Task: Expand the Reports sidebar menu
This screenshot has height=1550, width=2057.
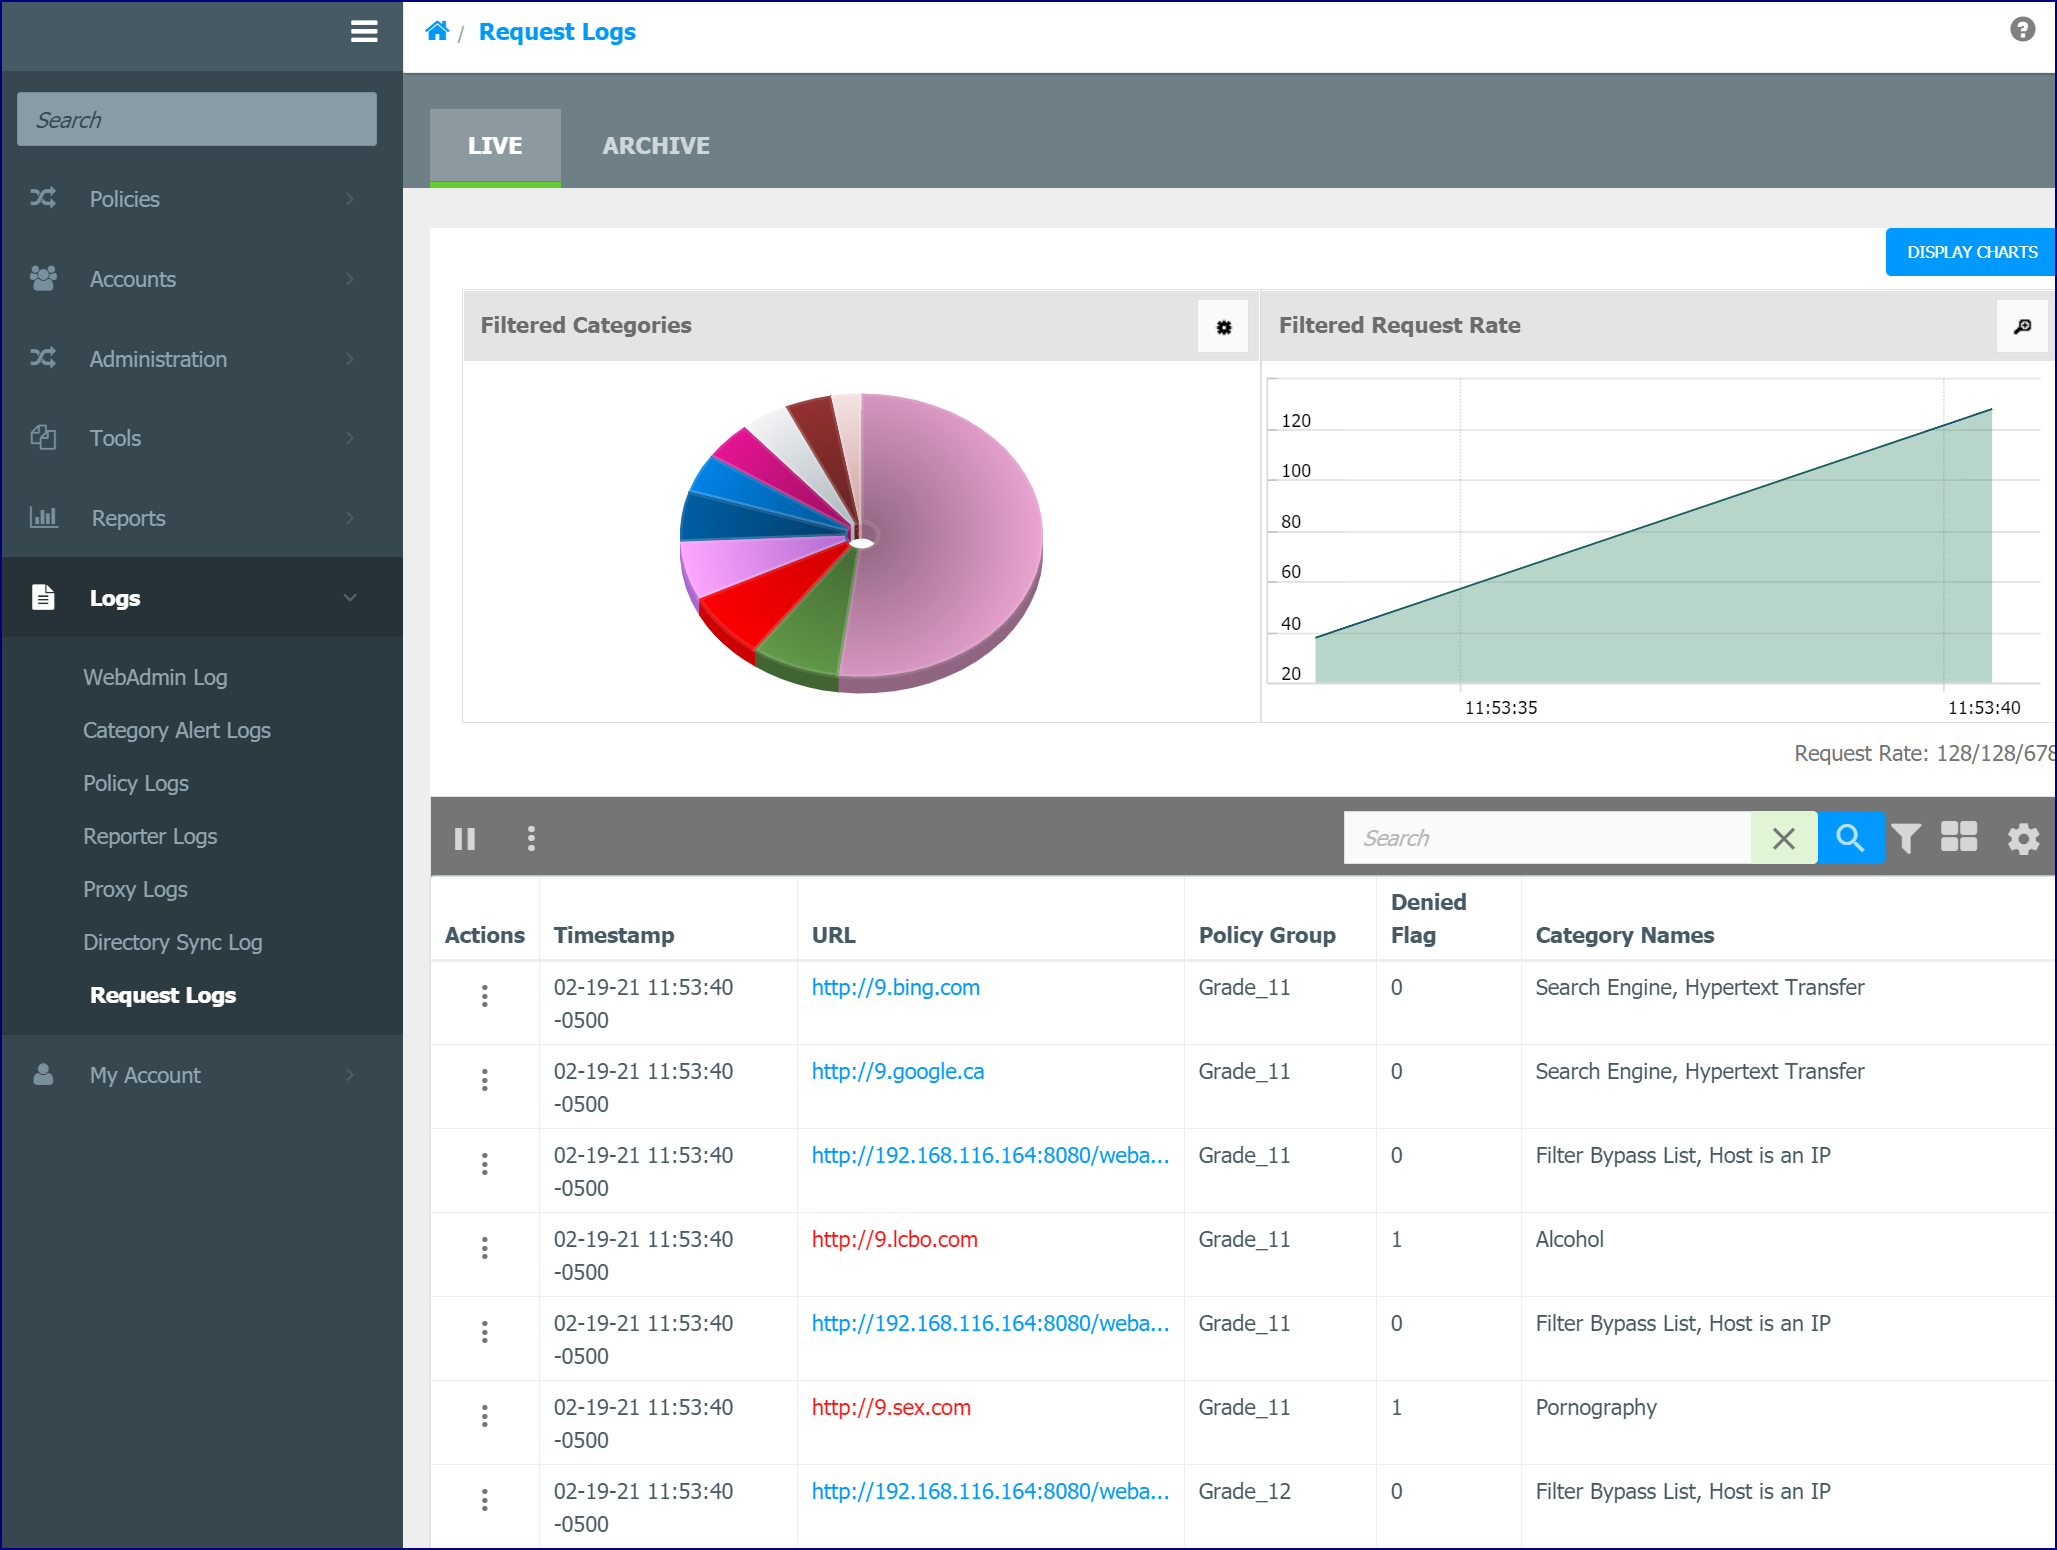Action: (201, 518)
